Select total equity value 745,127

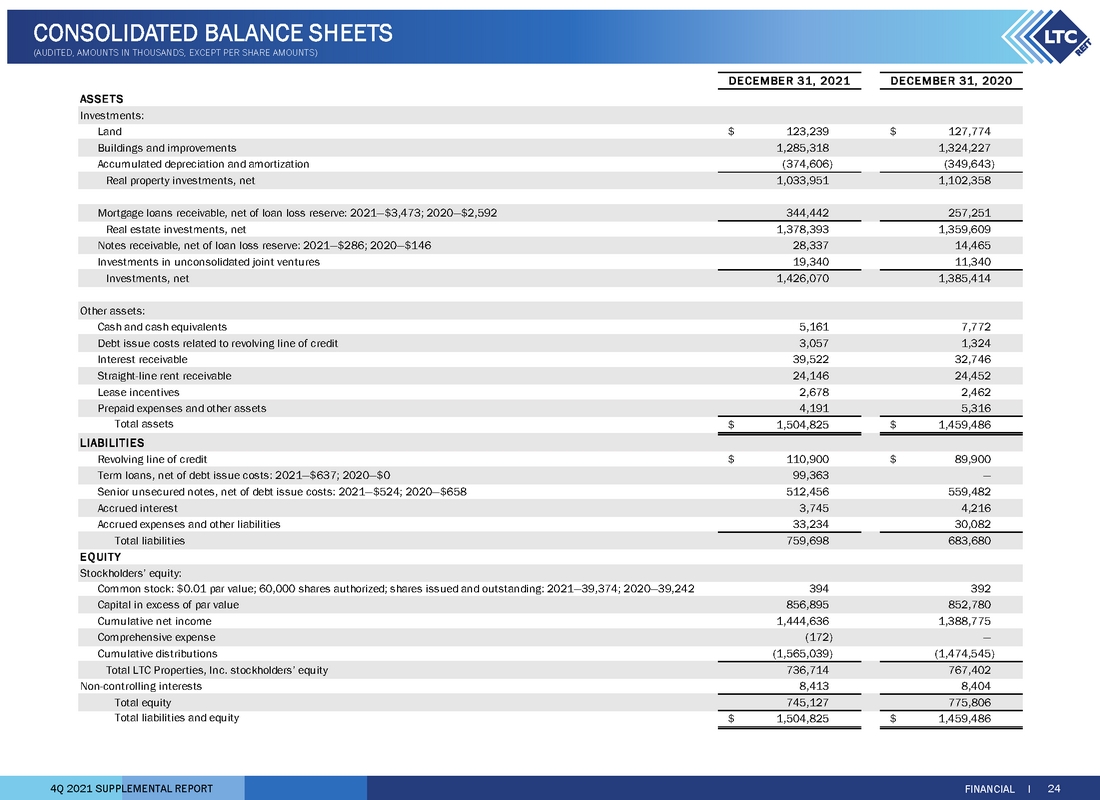(807, 702)
